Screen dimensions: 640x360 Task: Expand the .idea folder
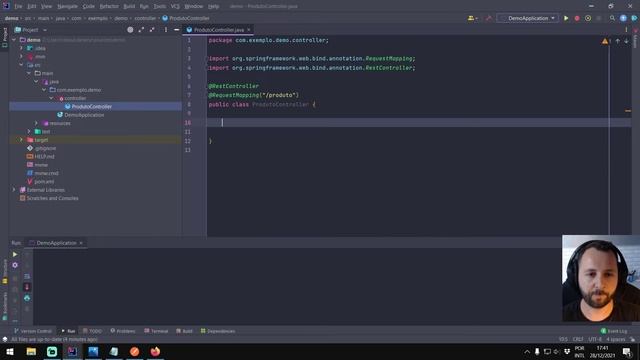21,48
